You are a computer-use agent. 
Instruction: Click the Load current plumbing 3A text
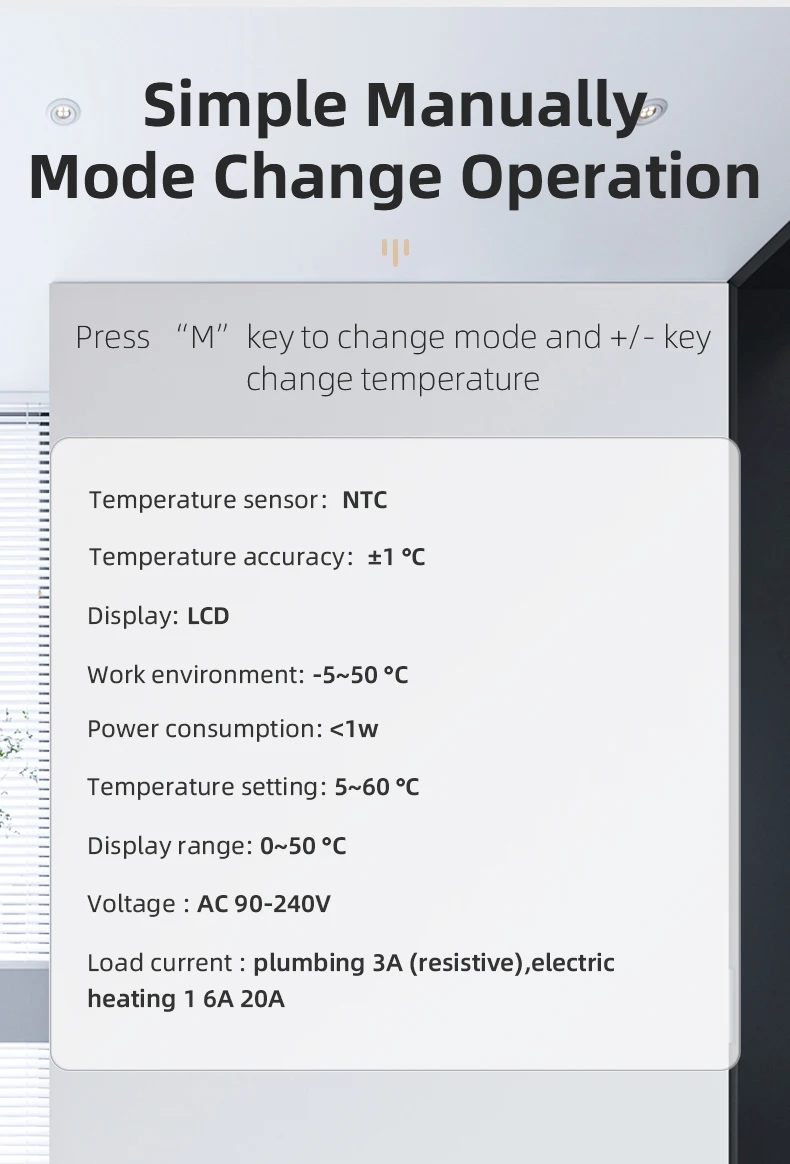[350, 963]
